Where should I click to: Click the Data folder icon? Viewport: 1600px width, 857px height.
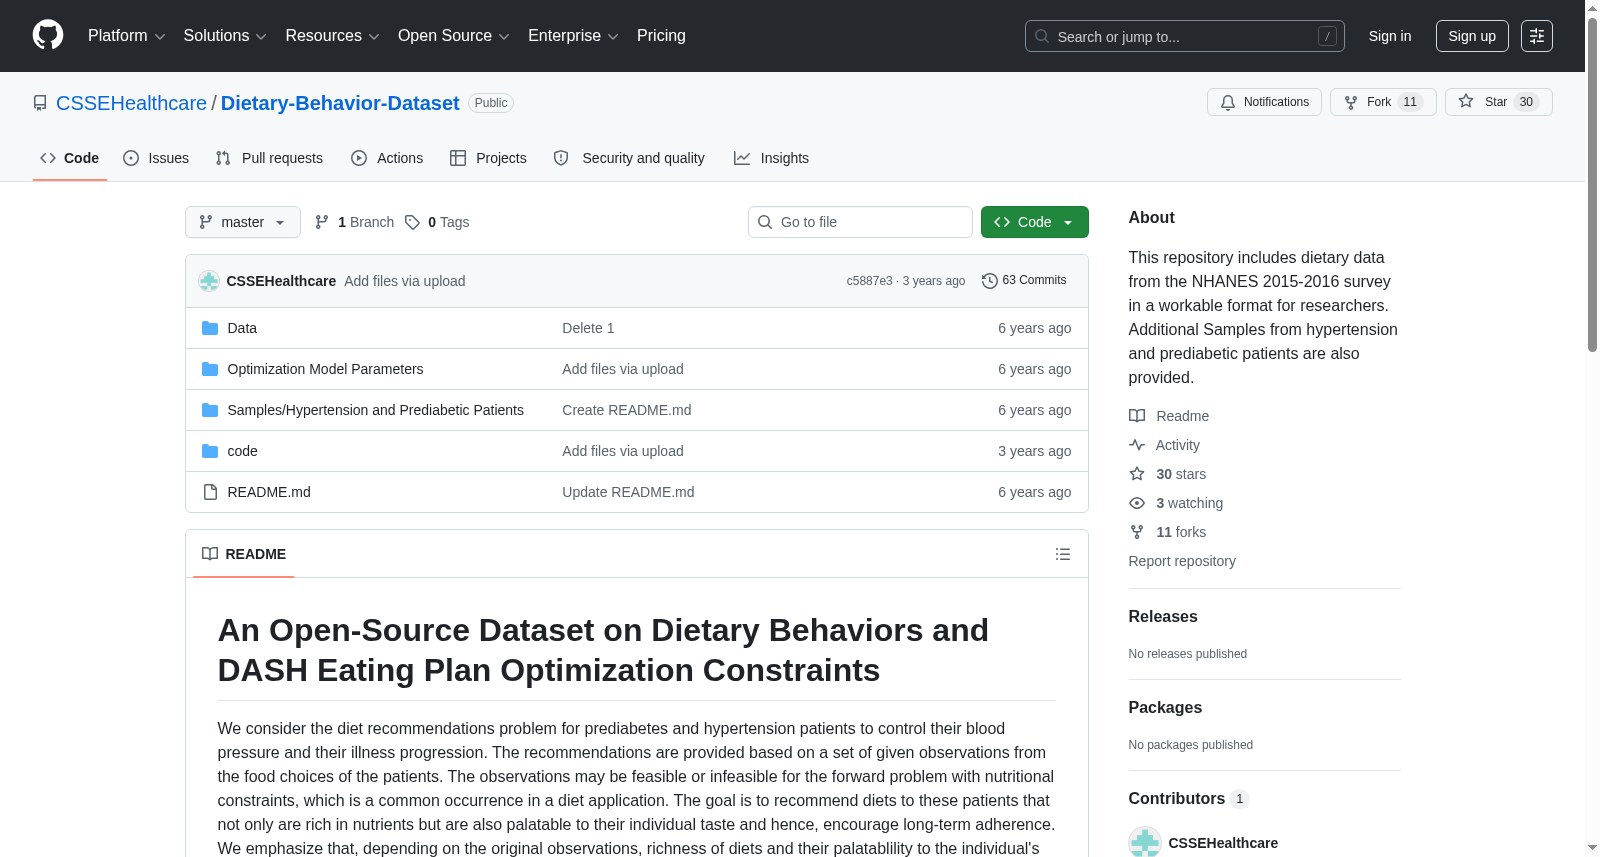coord(210,328)
